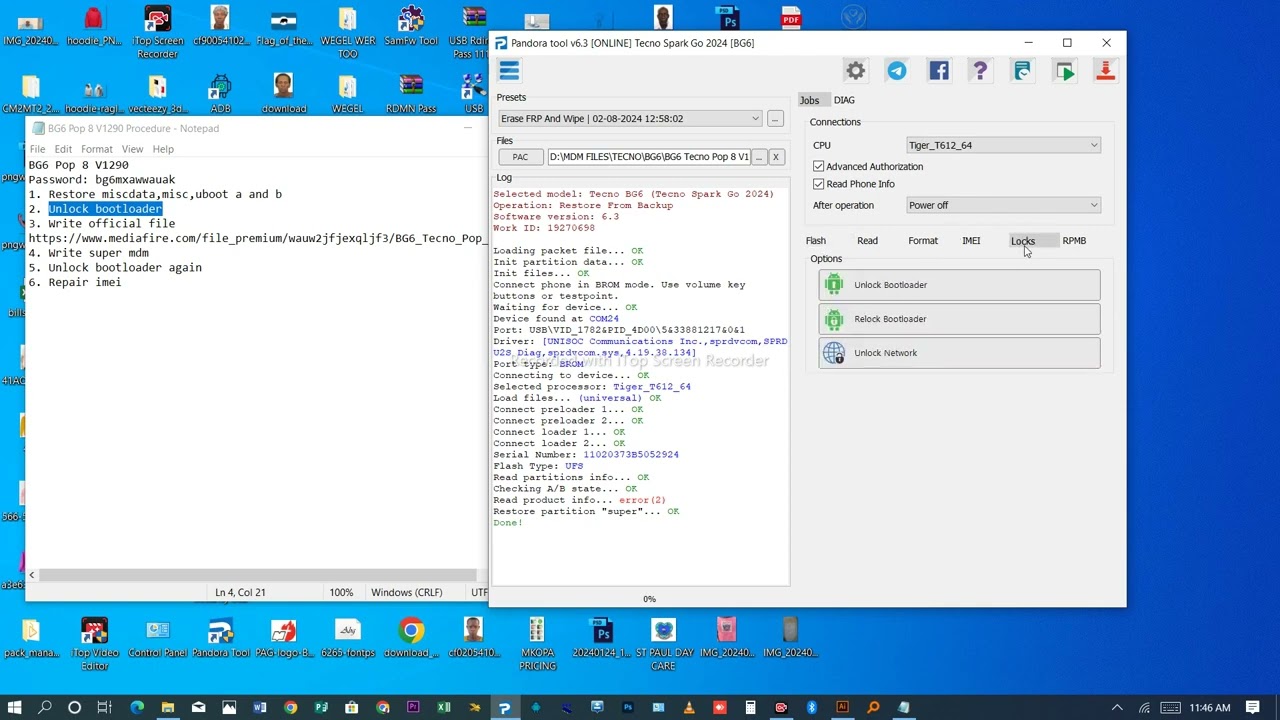Viewport: 1280px width, 720px height.
Task: Click the Unlock Network button
Action: pos(959,353)
